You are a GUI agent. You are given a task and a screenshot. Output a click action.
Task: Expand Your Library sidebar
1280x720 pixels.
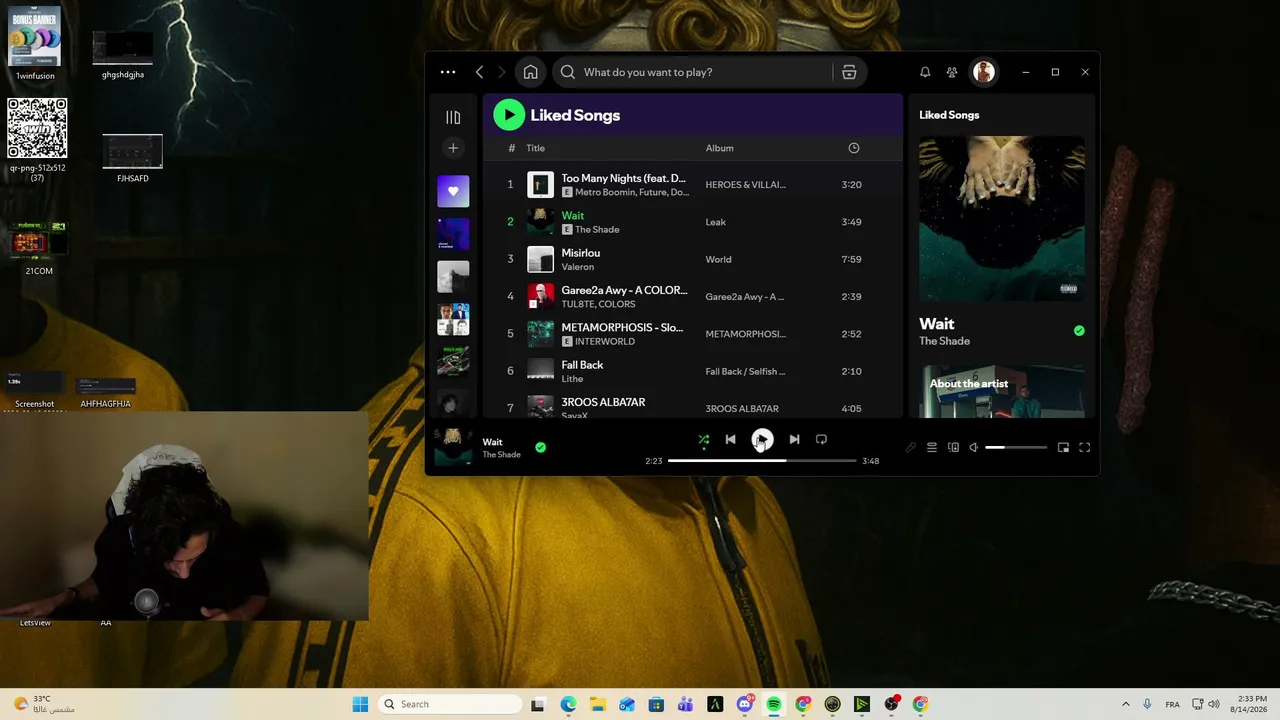453,117
